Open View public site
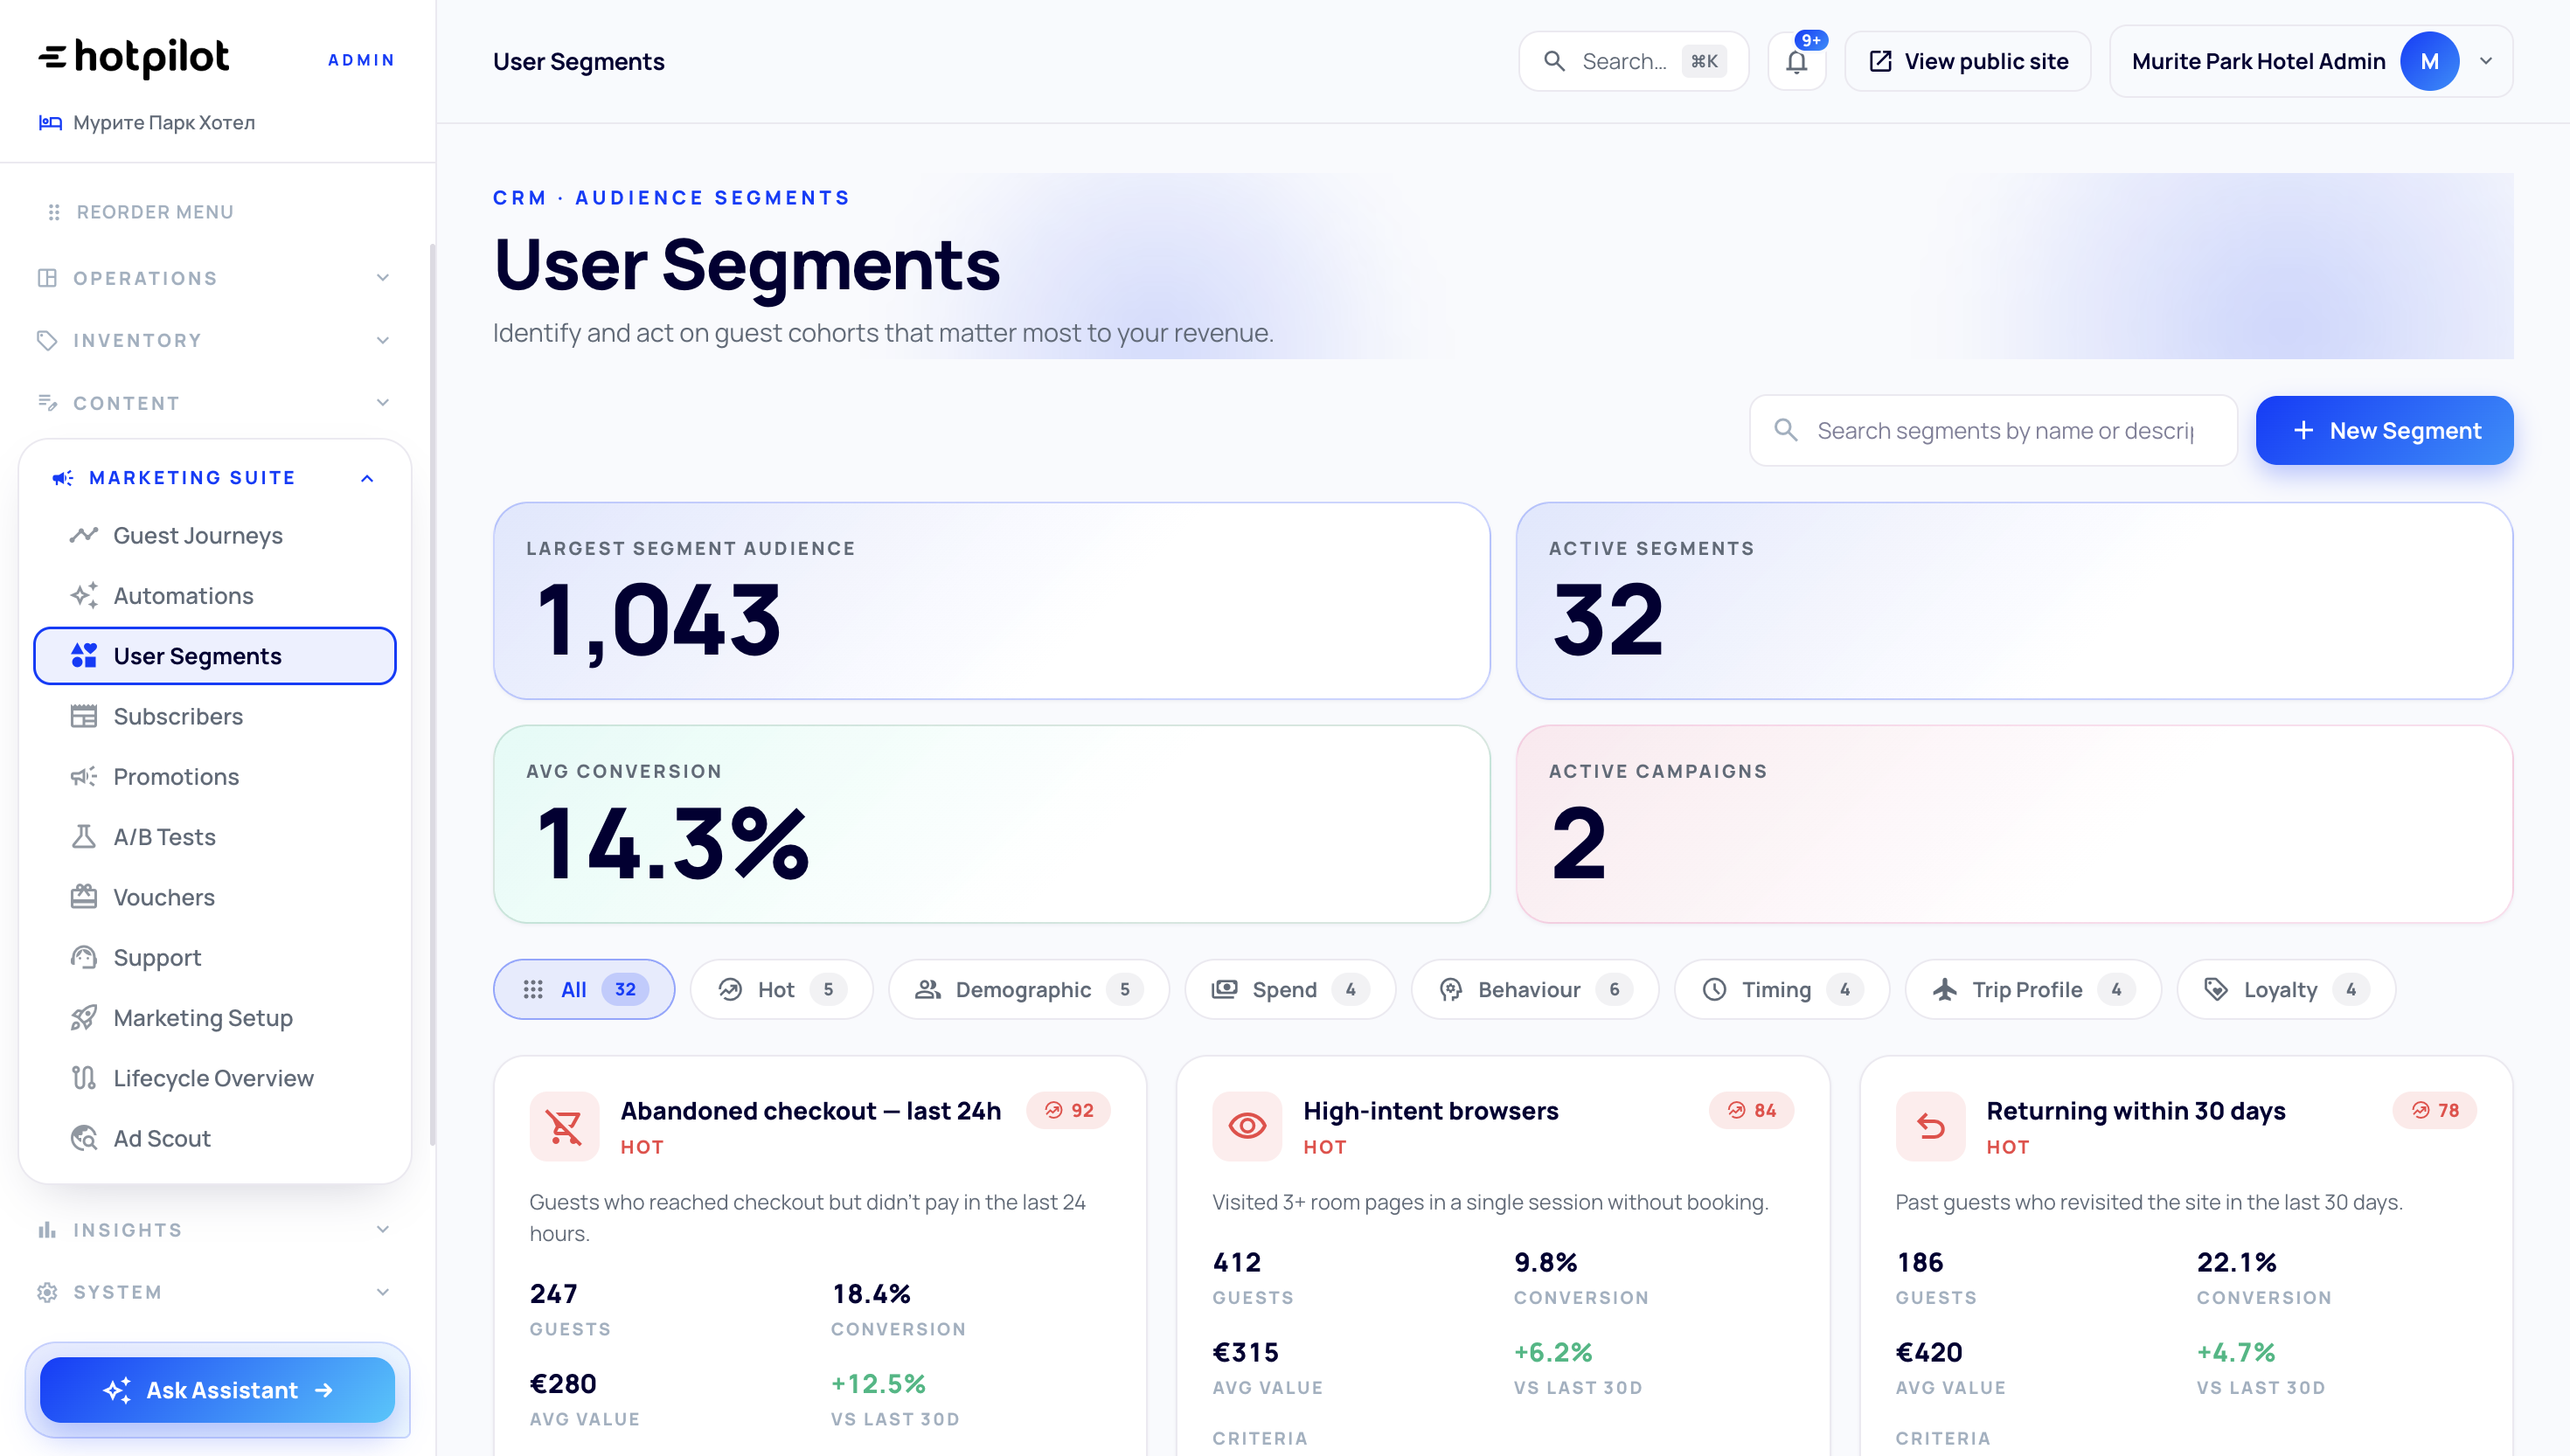The height and width of the screenshot is (1456, 2570). tap(1967, 61)
